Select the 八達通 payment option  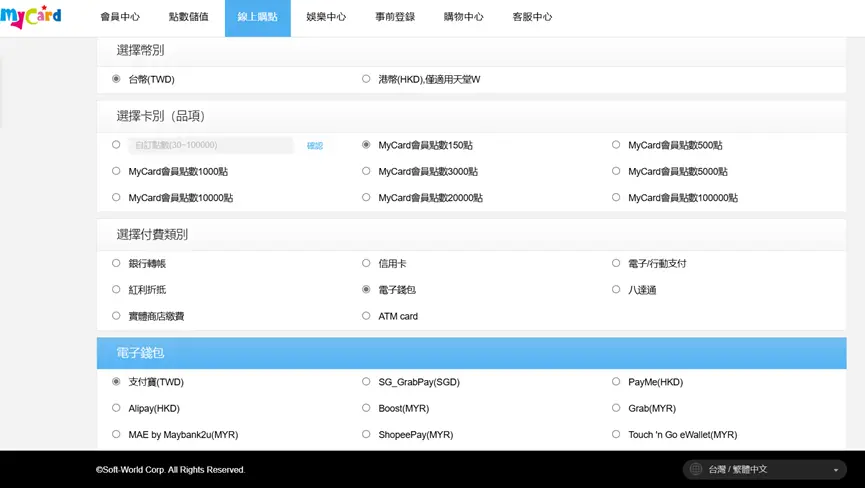click(x=616, y=290)
